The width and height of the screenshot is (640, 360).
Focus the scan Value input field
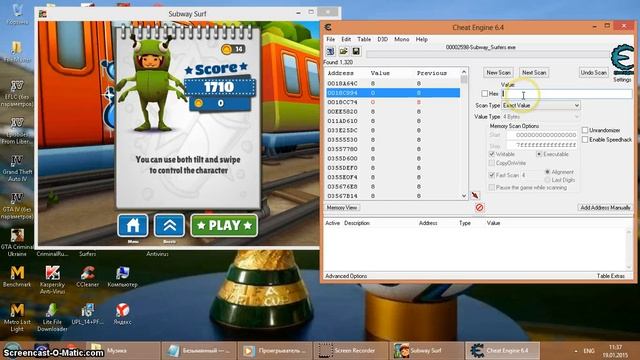point(567,94)
